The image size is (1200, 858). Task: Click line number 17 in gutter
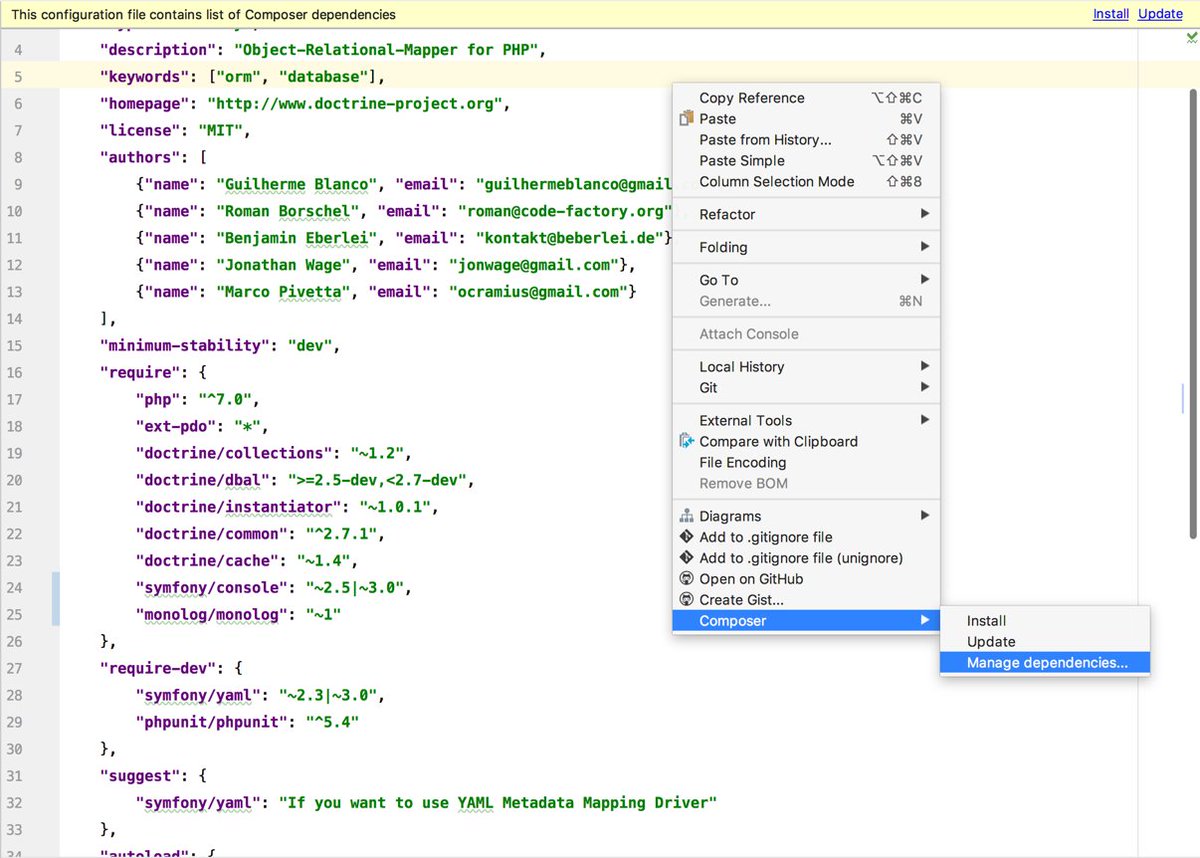(x=14, y=399)
